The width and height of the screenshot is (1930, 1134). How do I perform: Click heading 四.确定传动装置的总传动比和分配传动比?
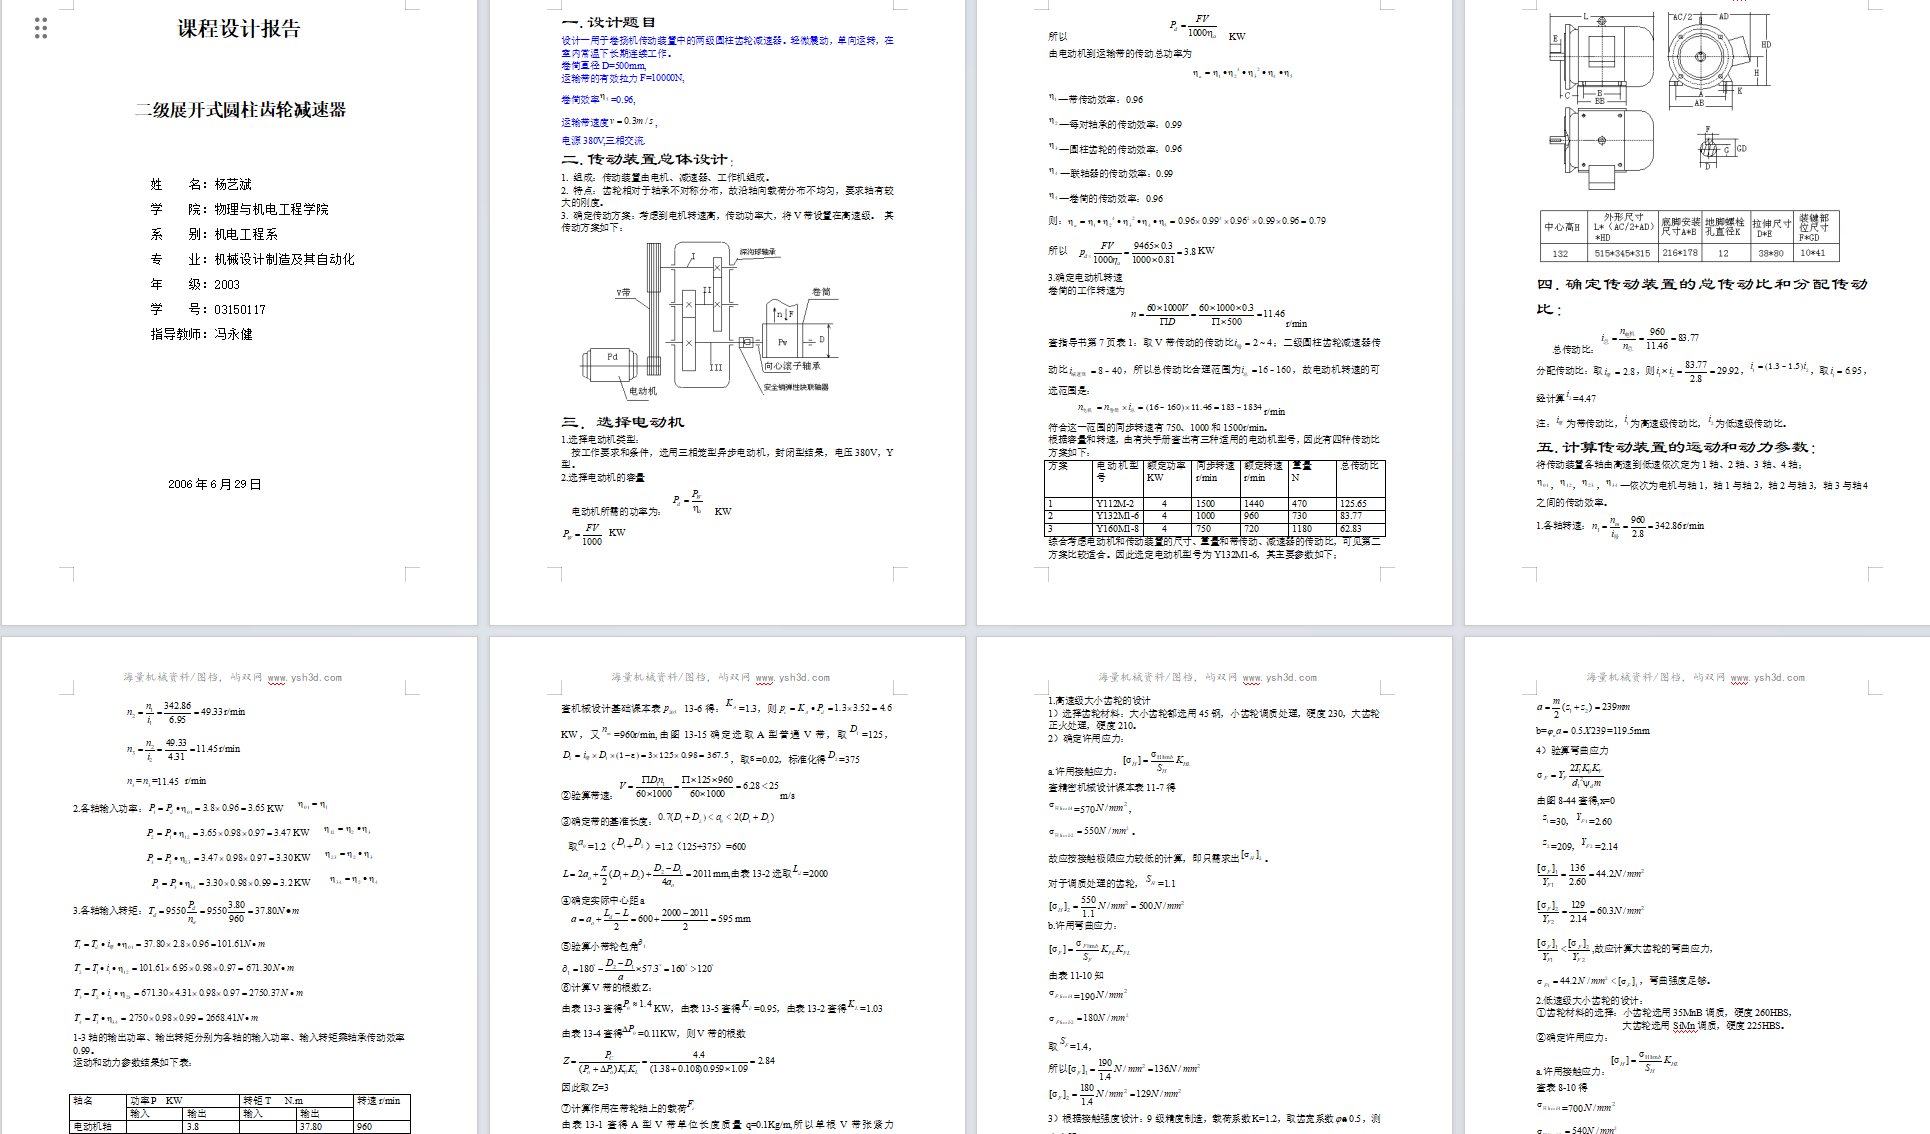tap(1702, 296)
